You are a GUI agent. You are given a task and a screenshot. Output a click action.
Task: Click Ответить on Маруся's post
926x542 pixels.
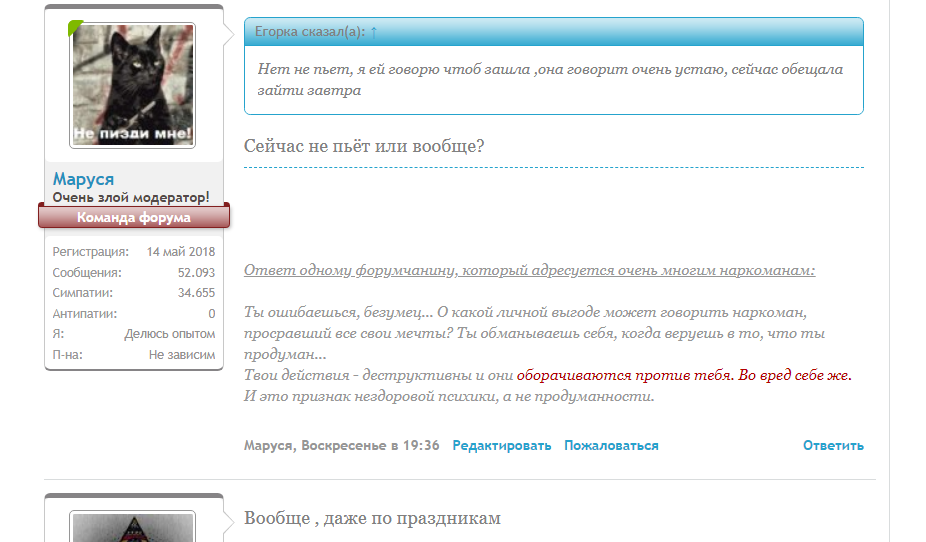pyautogui.click(x=833, y=446)
